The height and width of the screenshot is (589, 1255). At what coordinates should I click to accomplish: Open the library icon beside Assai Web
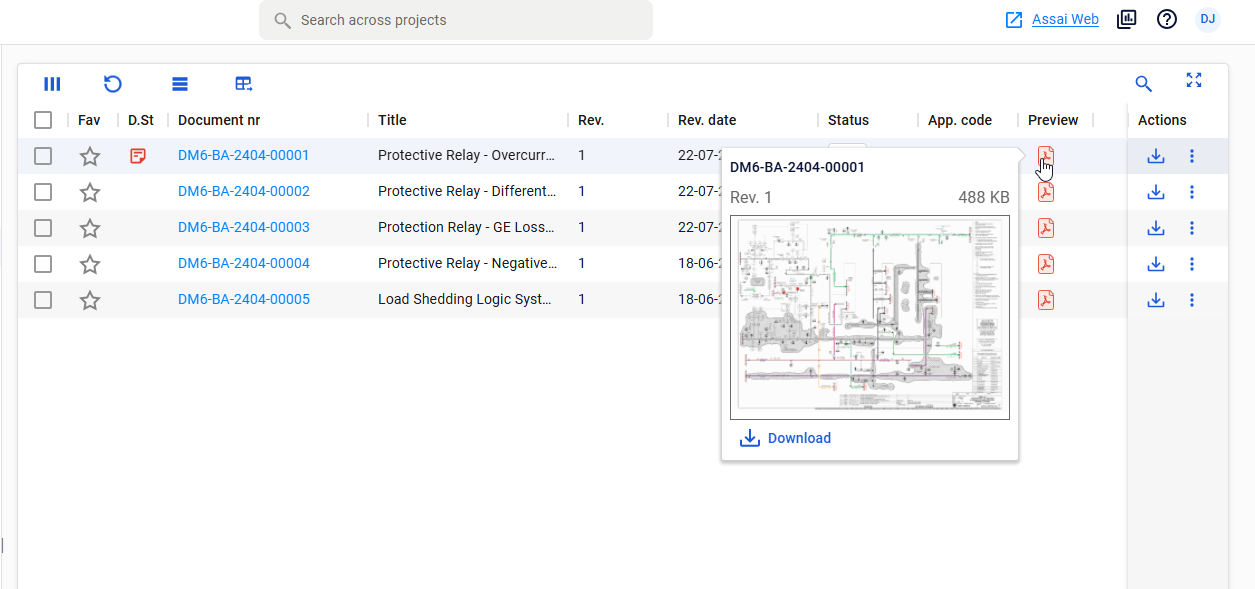pos(1127,19)
